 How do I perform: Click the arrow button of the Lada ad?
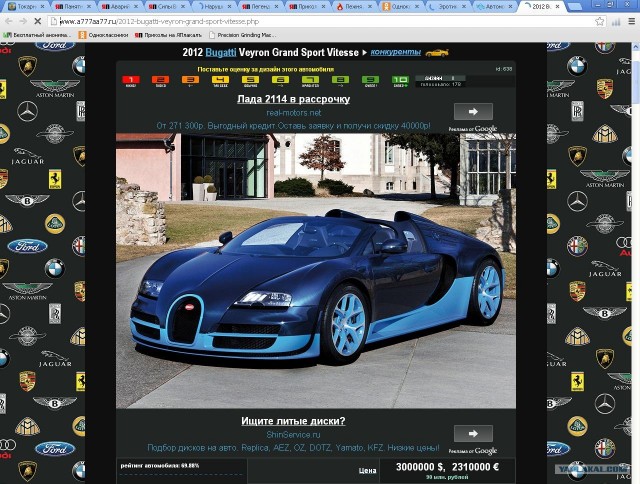click(473, 111)
